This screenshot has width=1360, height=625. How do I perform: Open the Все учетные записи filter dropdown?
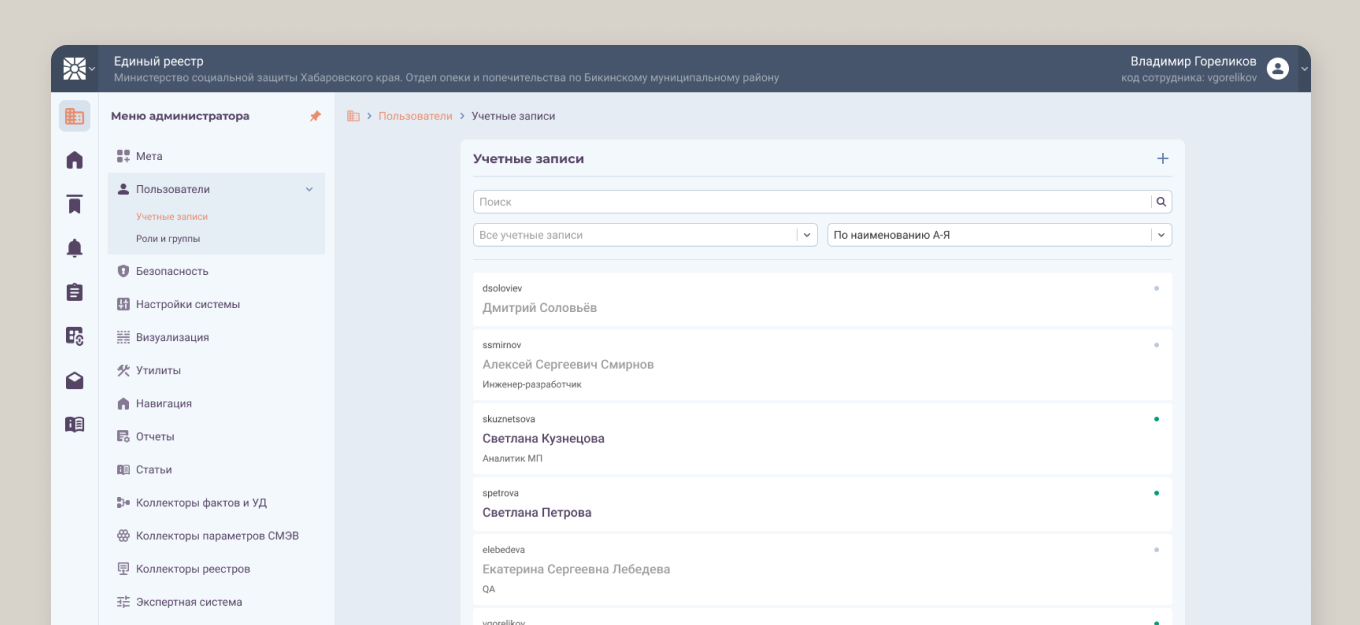pyautogui.click(x=645, y=235)
